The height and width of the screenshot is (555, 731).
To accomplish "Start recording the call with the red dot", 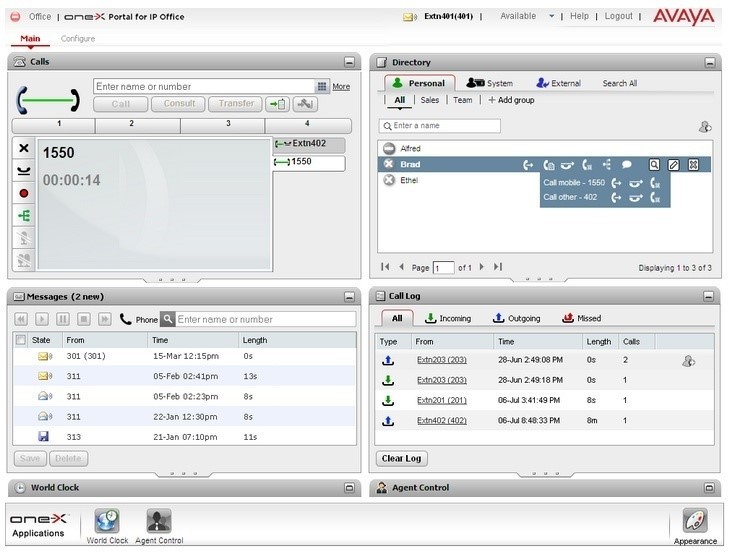I will pos(24,193).
